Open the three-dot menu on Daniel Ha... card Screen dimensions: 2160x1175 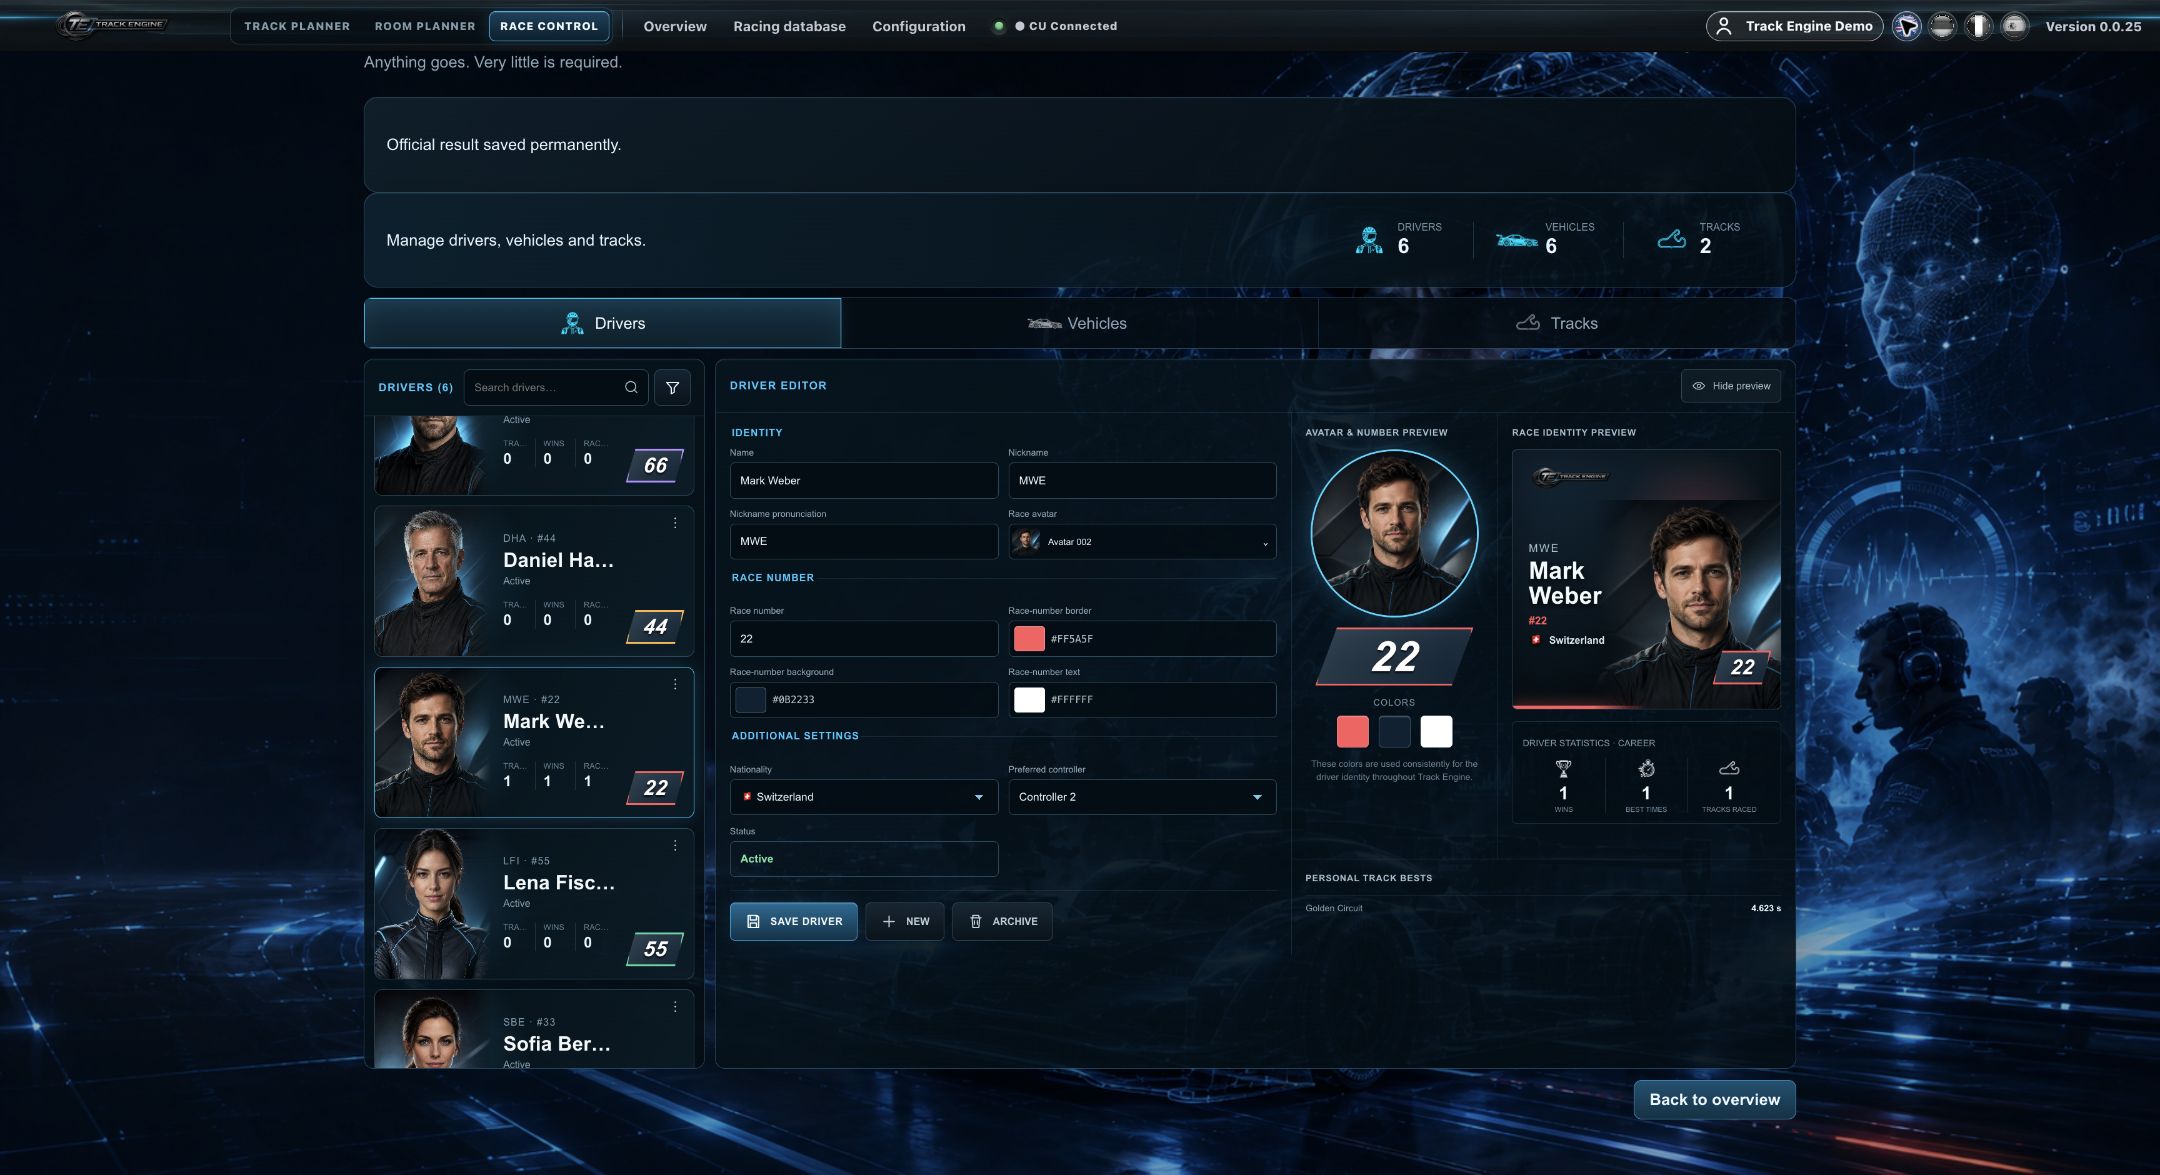(x=675, y=523)
